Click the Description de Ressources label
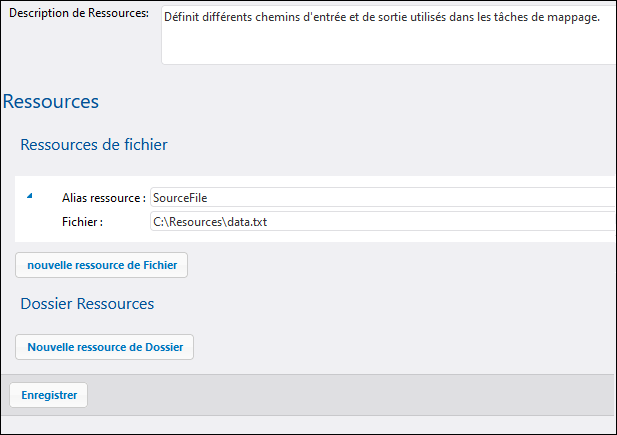 [78, 14]
